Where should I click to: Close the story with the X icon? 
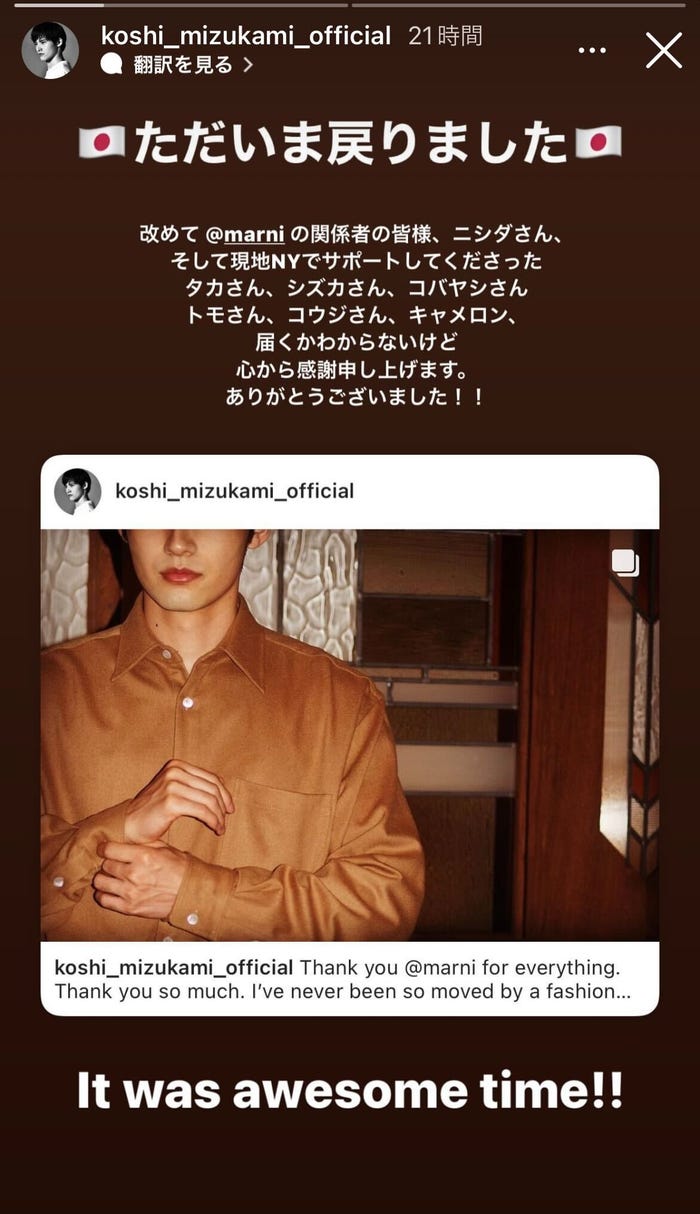(664, 50)
